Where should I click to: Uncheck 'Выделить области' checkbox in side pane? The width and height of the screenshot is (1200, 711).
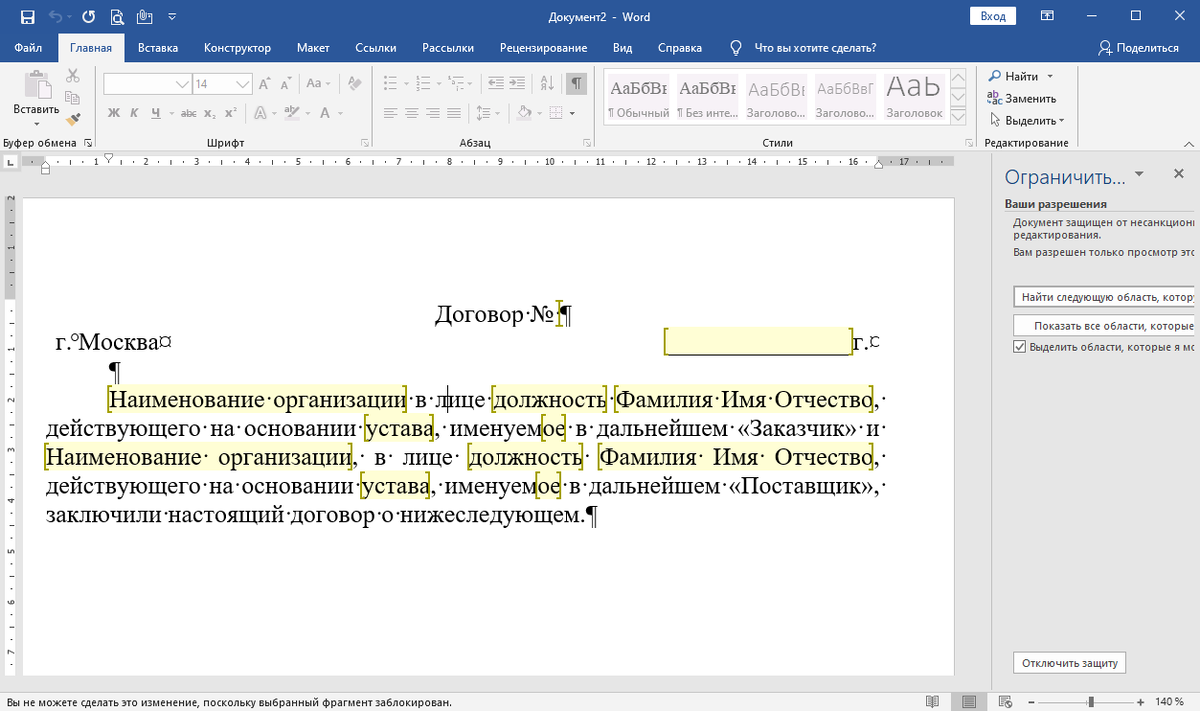1020,347
